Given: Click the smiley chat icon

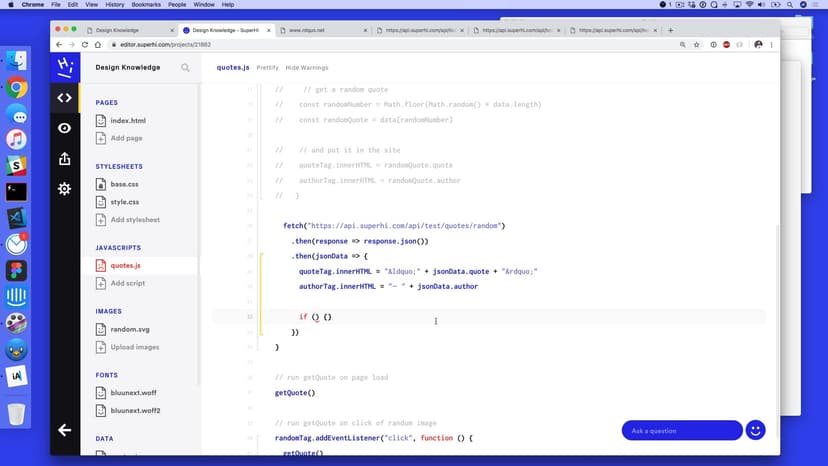Looking at the screenshot, I should [756, 430].
